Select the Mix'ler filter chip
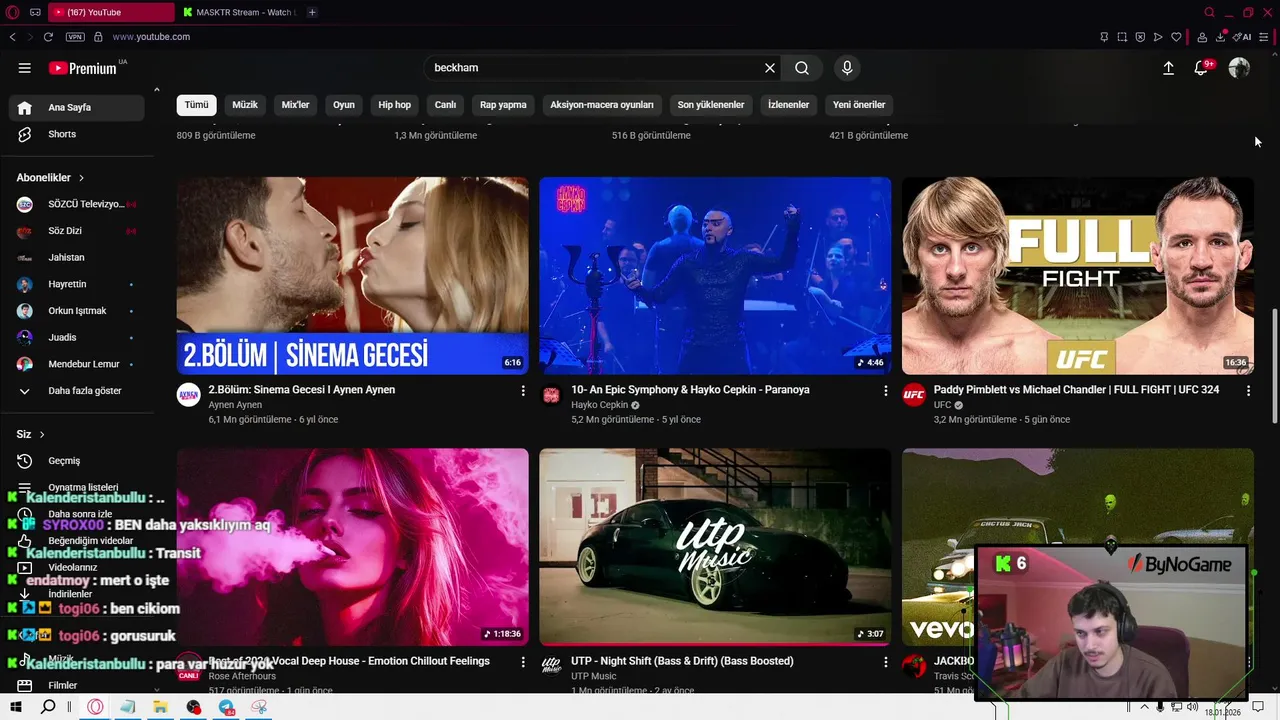Image resolution: width=1280 pixels, height=720 pixels. pos(296,104)
